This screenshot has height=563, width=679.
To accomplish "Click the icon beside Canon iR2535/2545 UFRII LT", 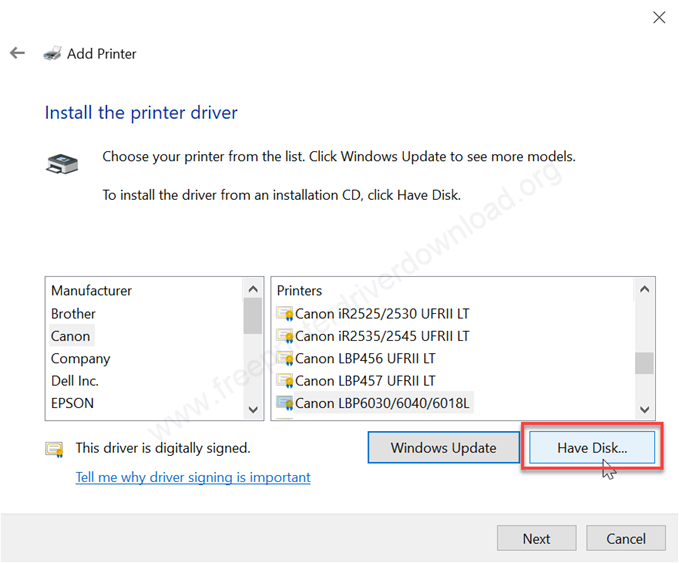I will [x=285, y=336].
